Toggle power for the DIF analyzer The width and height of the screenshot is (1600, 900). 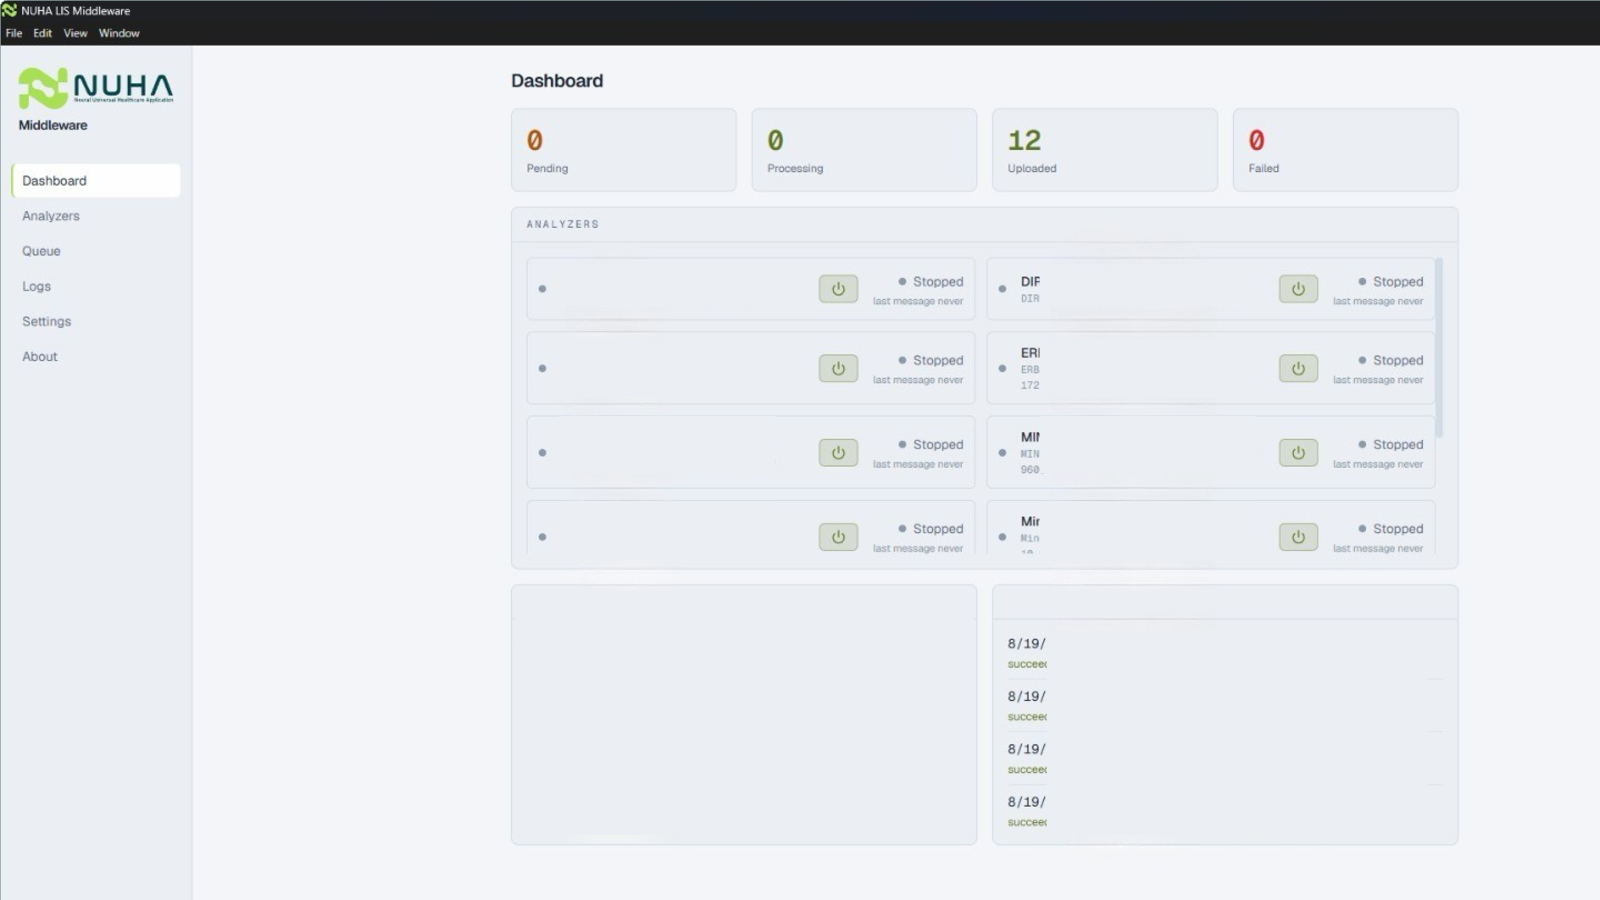click(x=1298, y=289)
